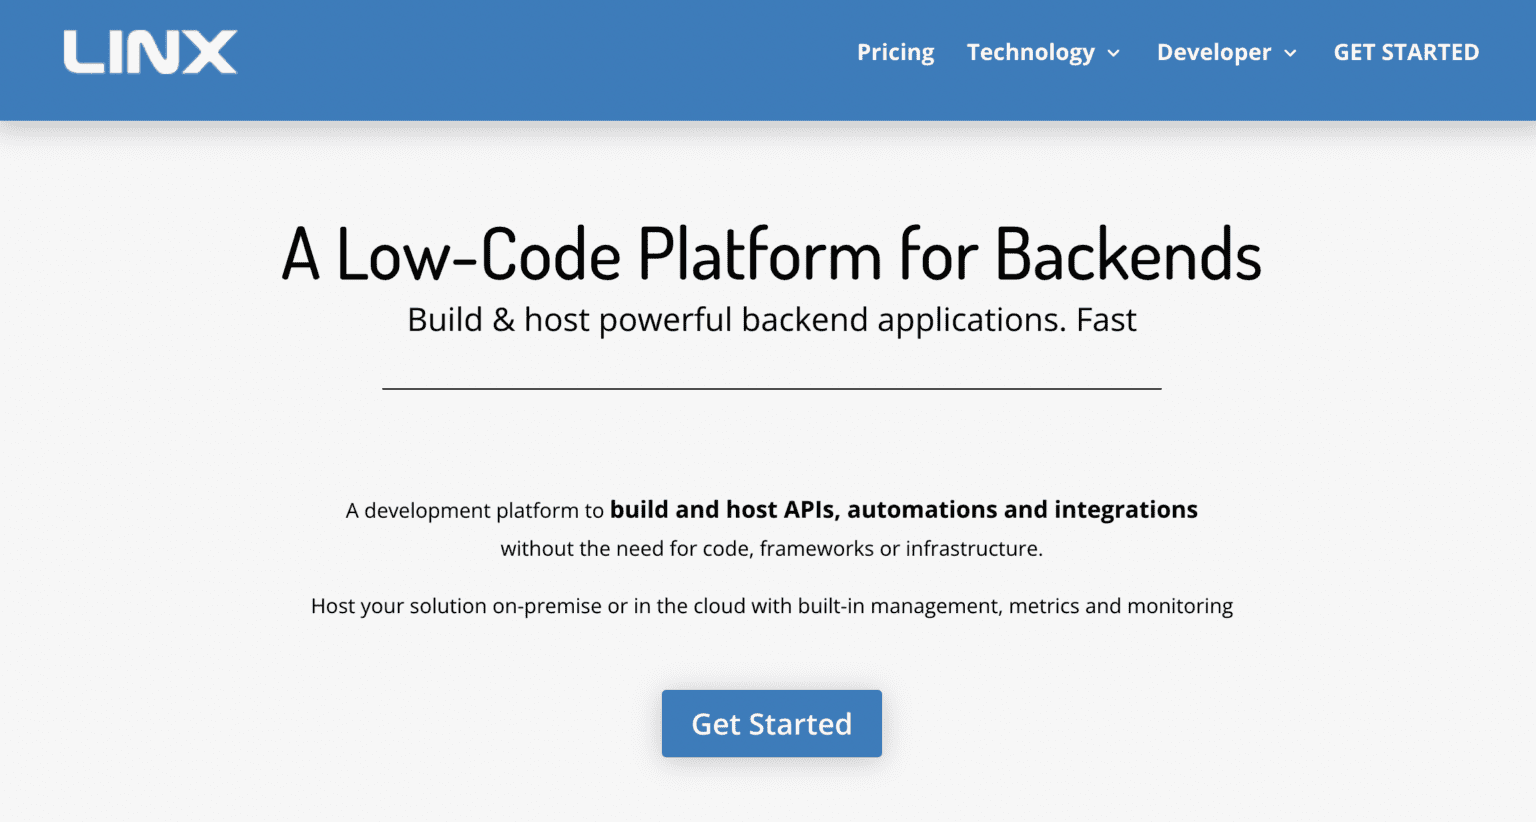Viewport: 1536px width, 822px height.
Task: Click the headline A Low-Code Platform for Backends
Action: 770,255
